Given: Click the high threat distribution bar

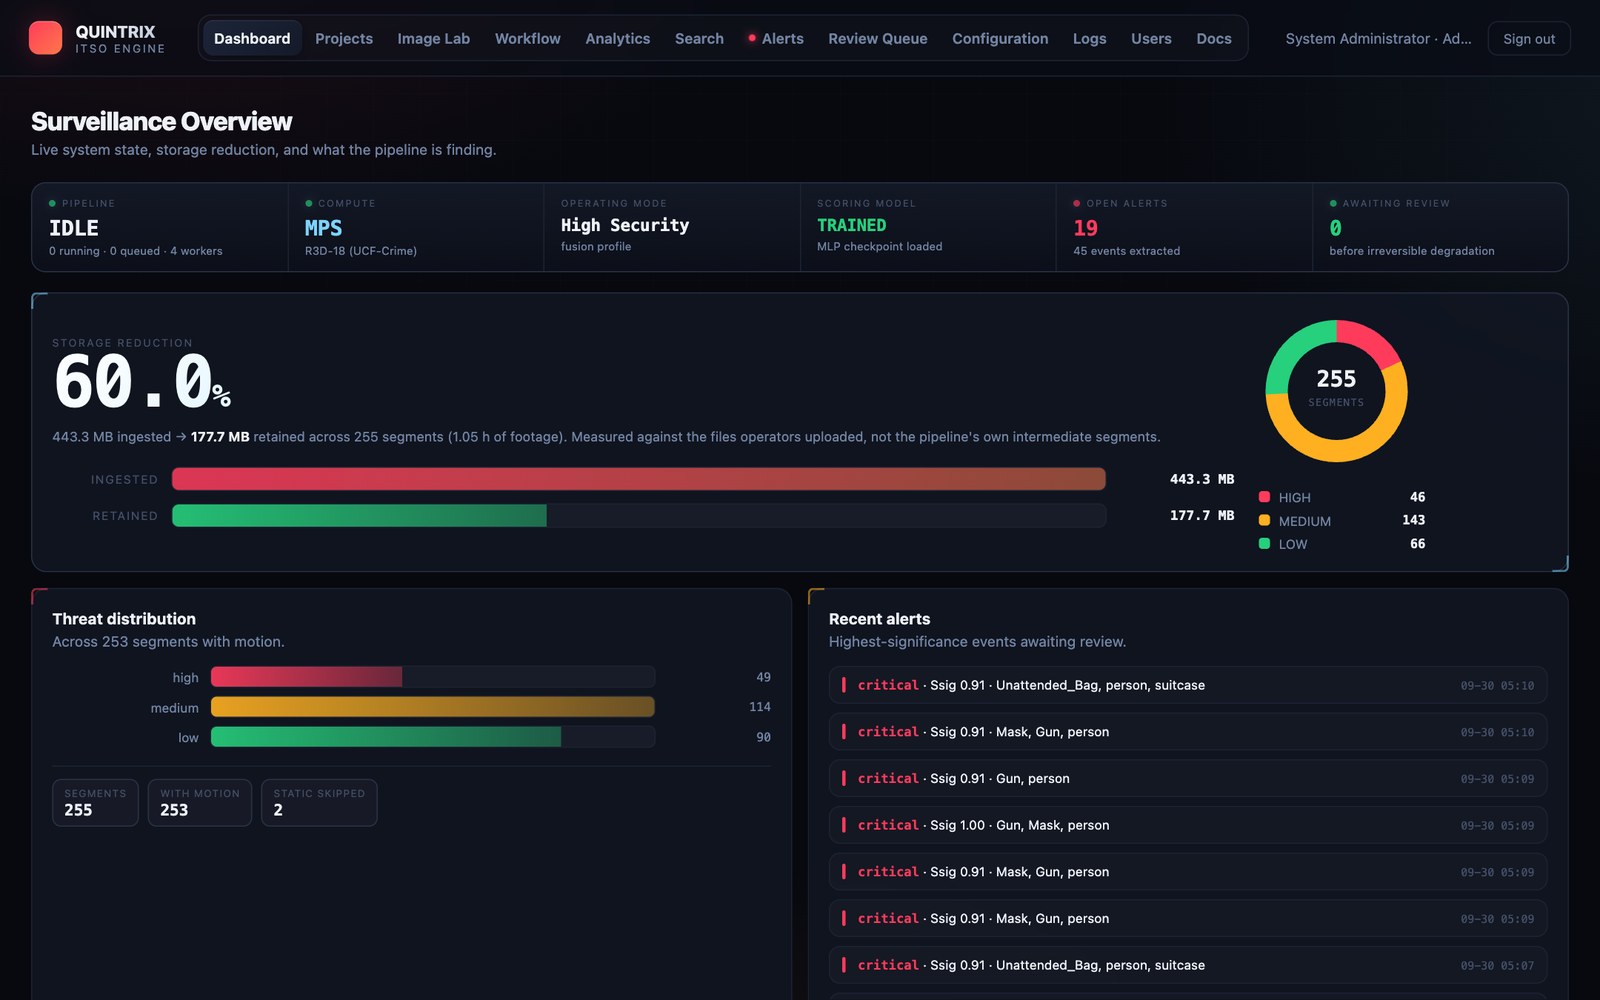Looking at the screenshot, I should click(306, 677).
